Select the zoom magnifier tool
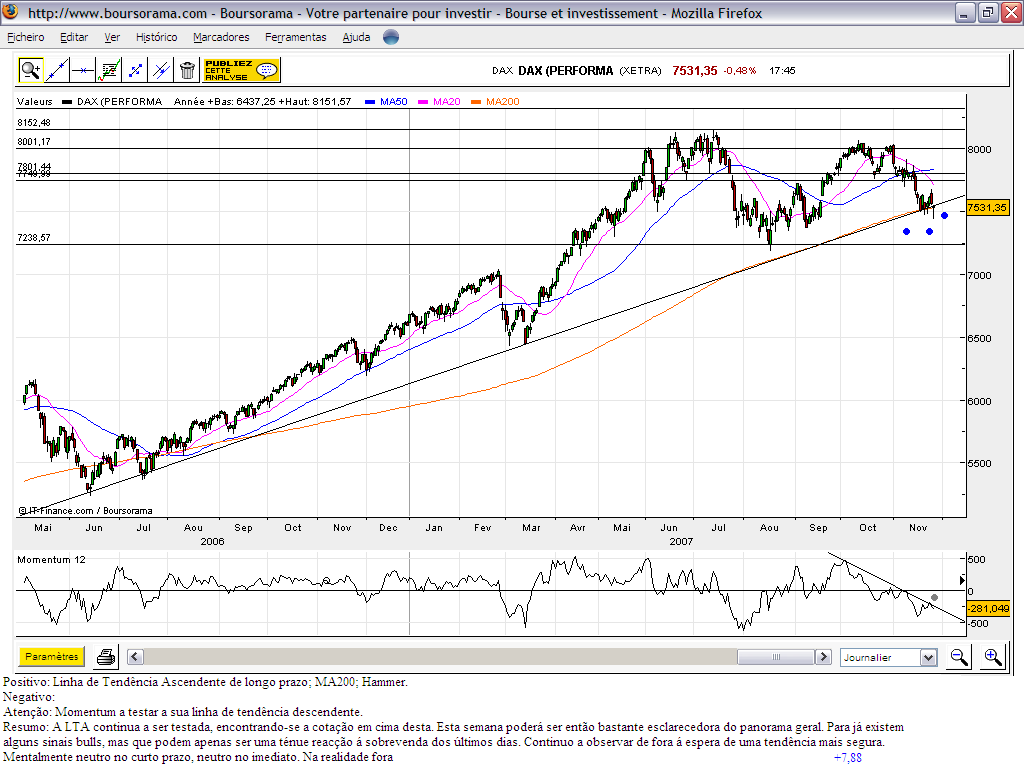The image size is (1024, 768). 31,70
